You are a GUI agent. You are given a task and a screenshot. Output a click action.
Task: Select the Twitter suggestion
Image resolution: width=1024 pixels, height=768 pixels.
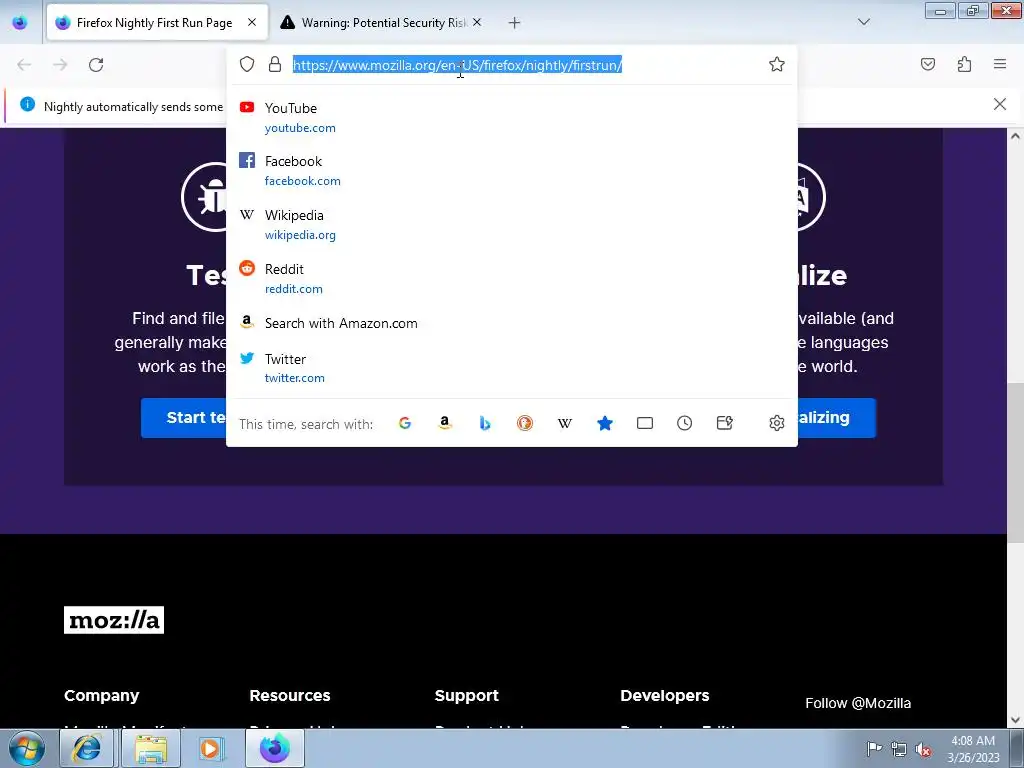[x=511, y=368]
